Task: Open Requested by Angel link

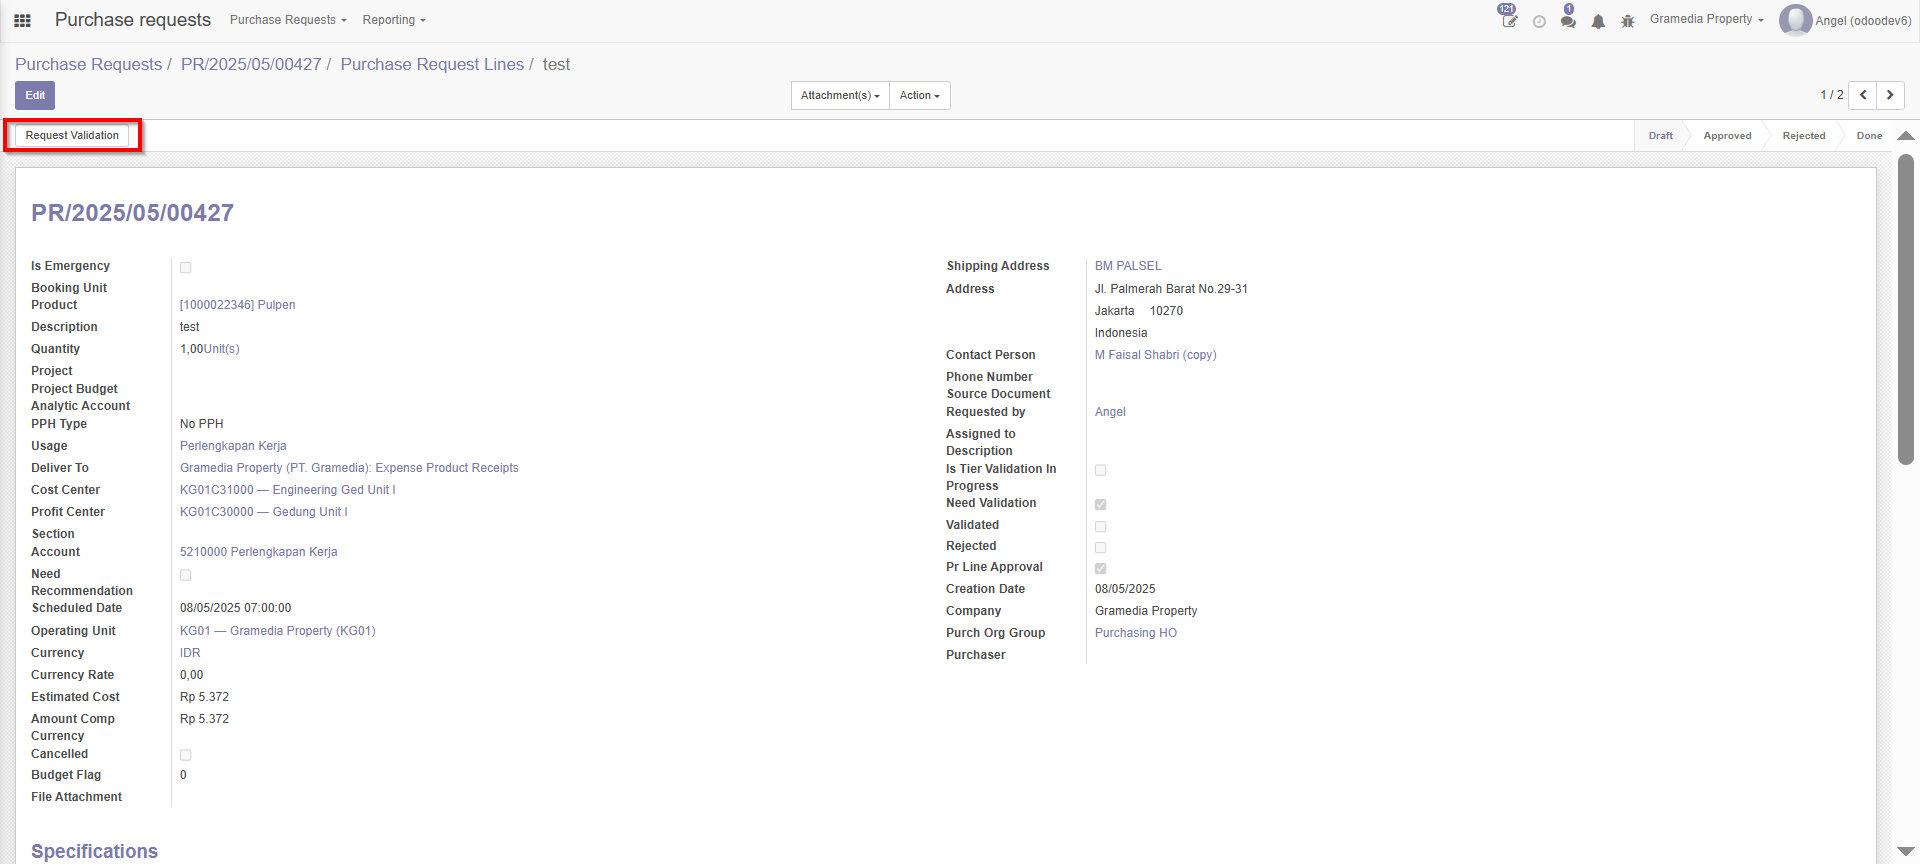Action: [x=1110, y=412]
